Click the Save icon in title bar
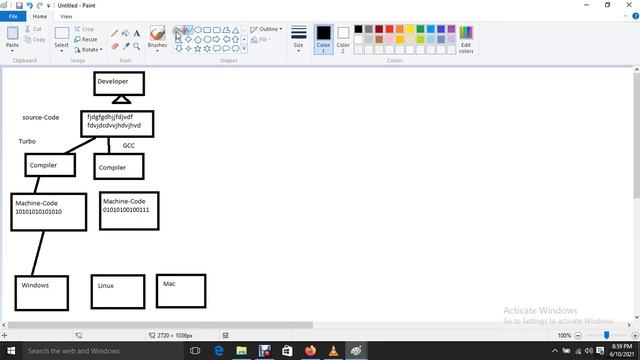The width and height of the screenshot is (640, 360). click(19, 5)
